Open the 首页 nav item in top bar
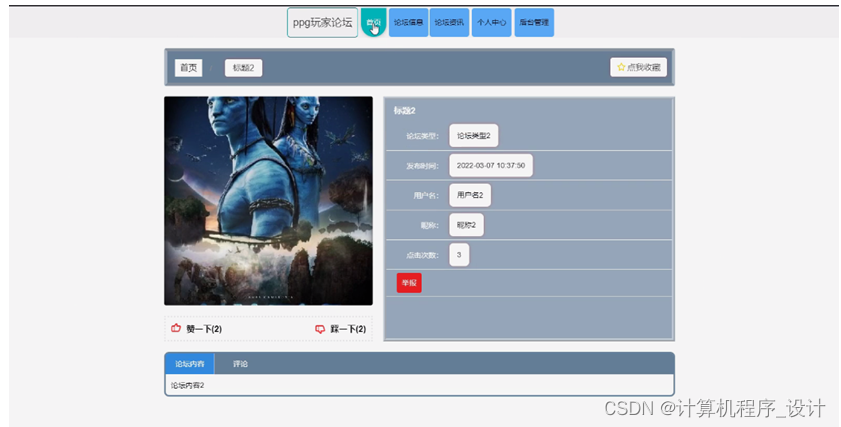 tap(373, 23)
